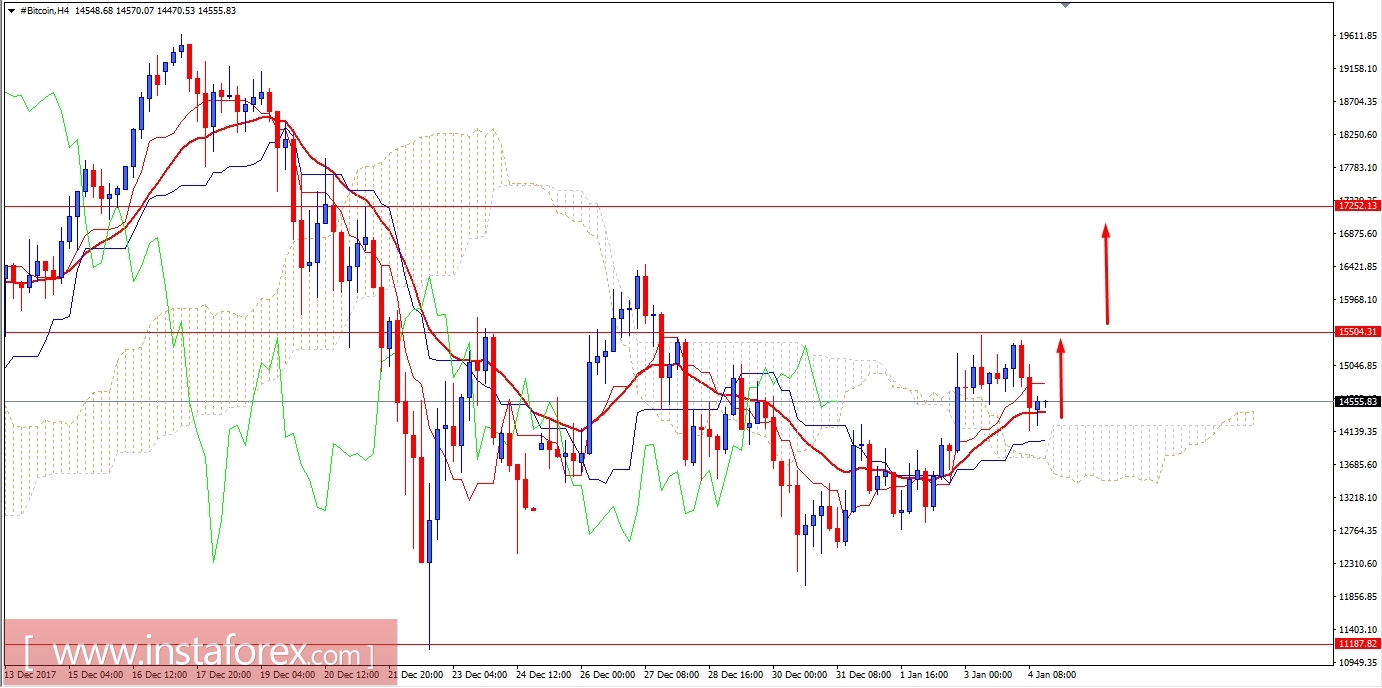
Task: Click price axis value 19611.85
Action: click(x=1358, y=36)
